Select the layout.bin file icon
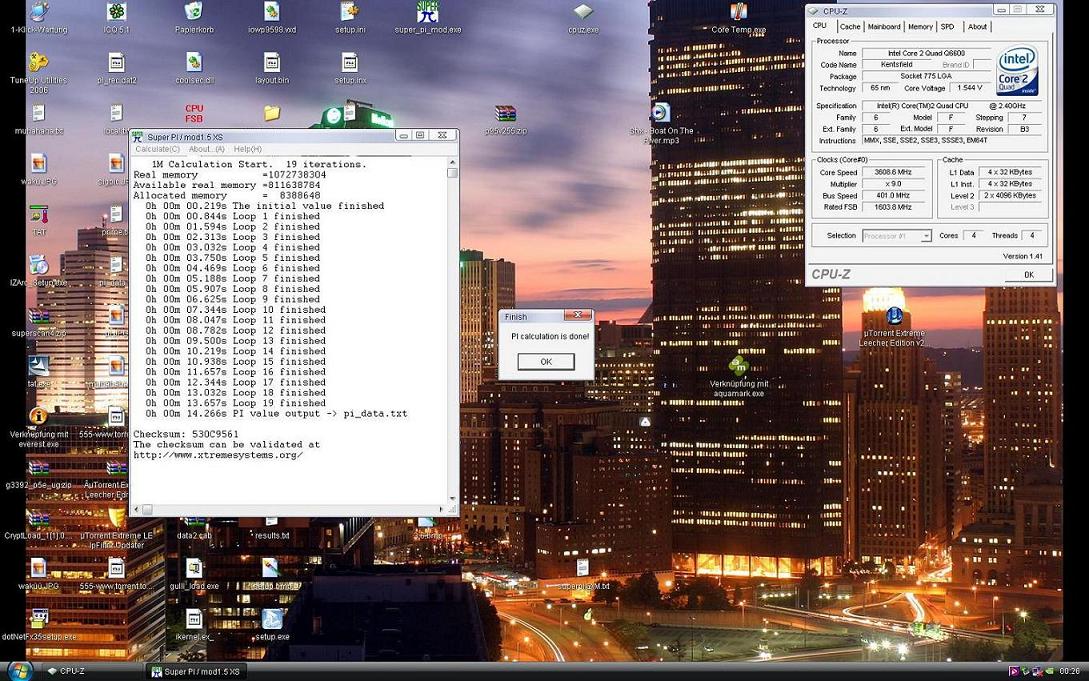The image size is (1089, 681). click(x=272, y=68)
